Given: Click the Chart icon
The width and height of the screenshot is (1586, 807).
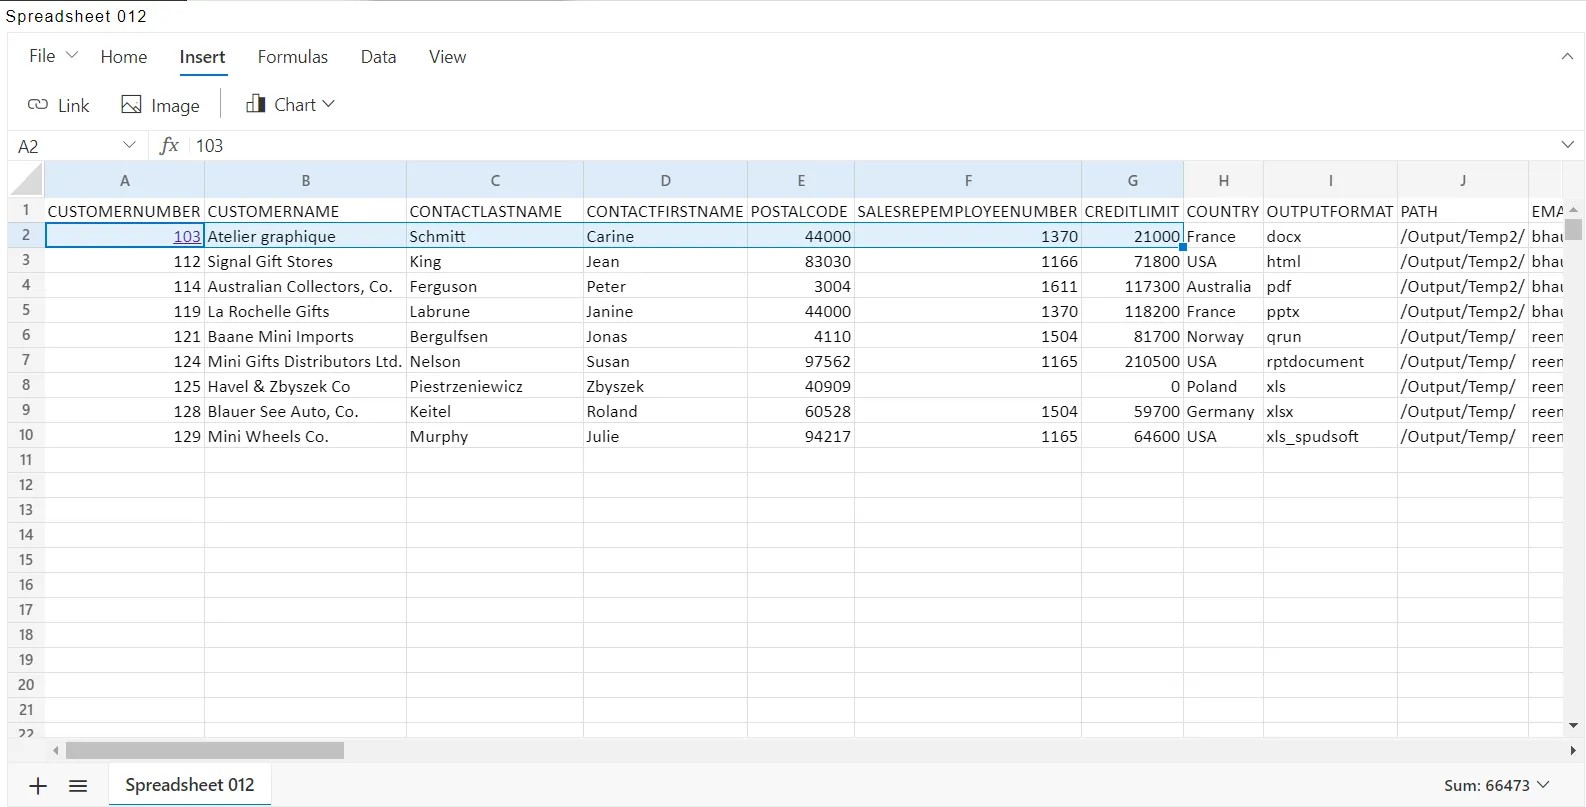Looking at the screenshot, I should pyautogui.click(x=256, y=104).
